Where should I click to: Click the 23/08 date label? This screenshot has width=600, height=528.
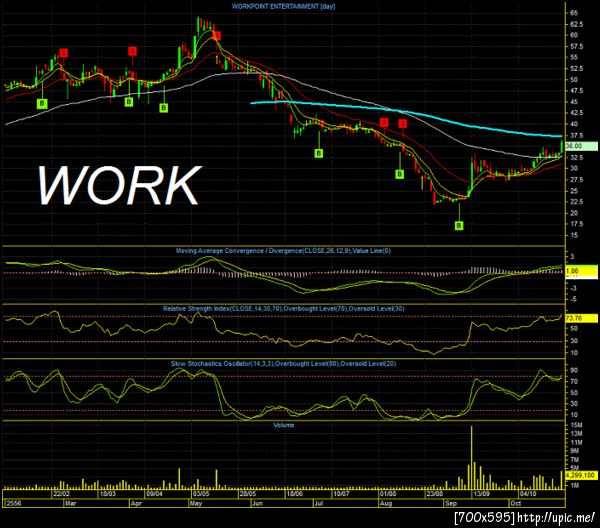(435, 494)
